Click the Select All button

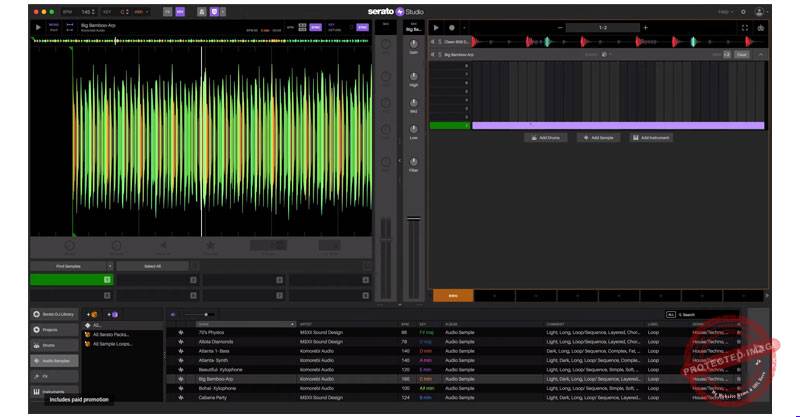coord(153,266)
